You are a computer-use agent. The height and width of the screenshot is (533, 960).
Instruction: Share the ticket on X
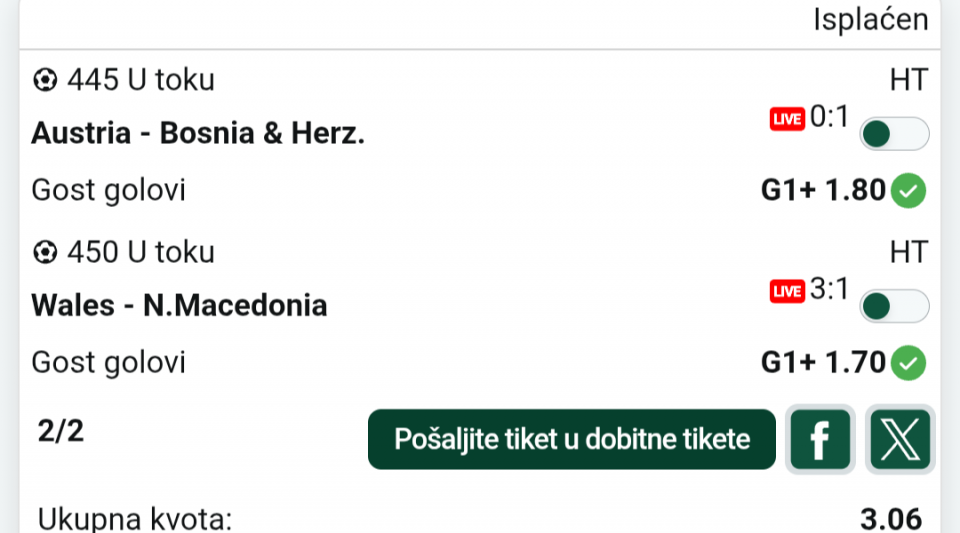click(900, 439)
